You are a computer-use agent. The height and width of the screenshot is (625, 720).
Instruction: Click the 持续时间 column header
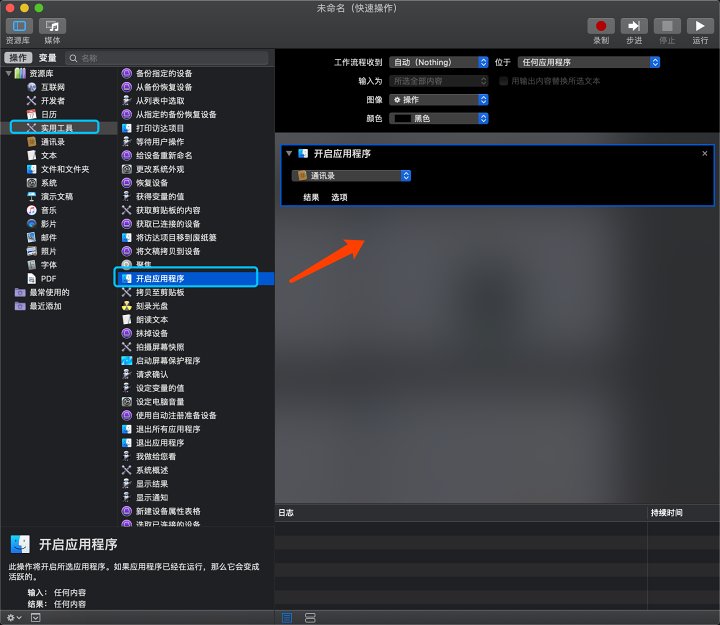click(x=666, y=512)
